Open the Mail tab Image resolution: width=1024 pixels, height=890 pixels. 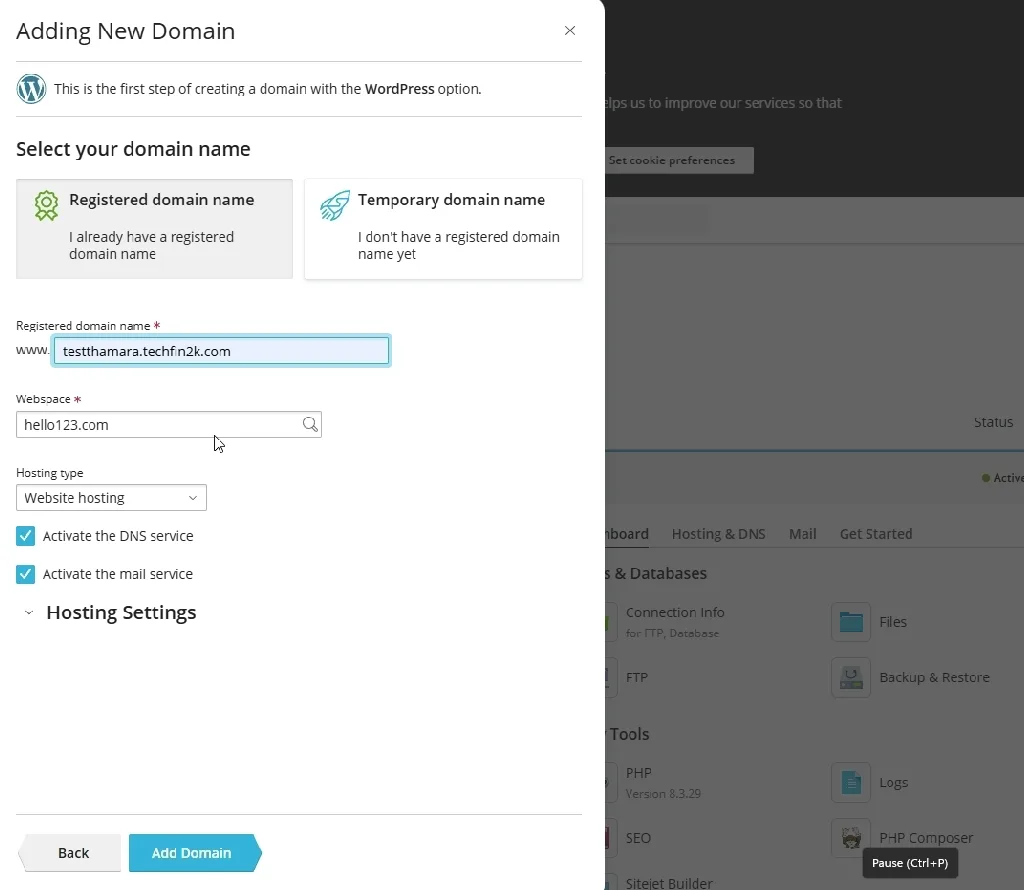pyautogui.click(x=803, y=534)
